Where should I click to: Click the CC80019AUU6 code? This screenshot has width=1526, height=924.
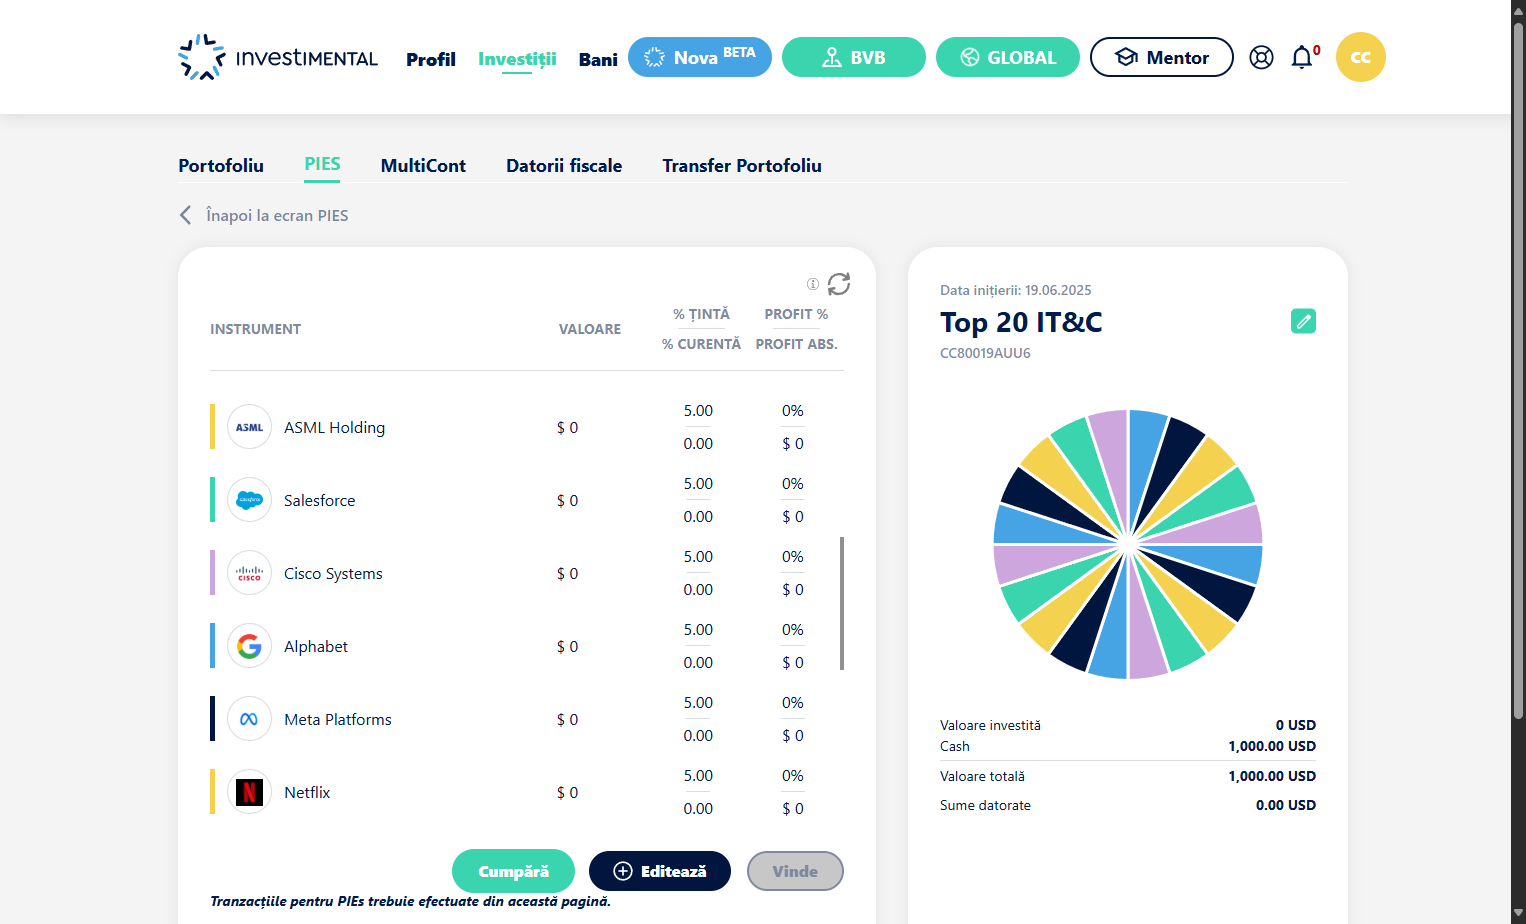click(985, 353)
